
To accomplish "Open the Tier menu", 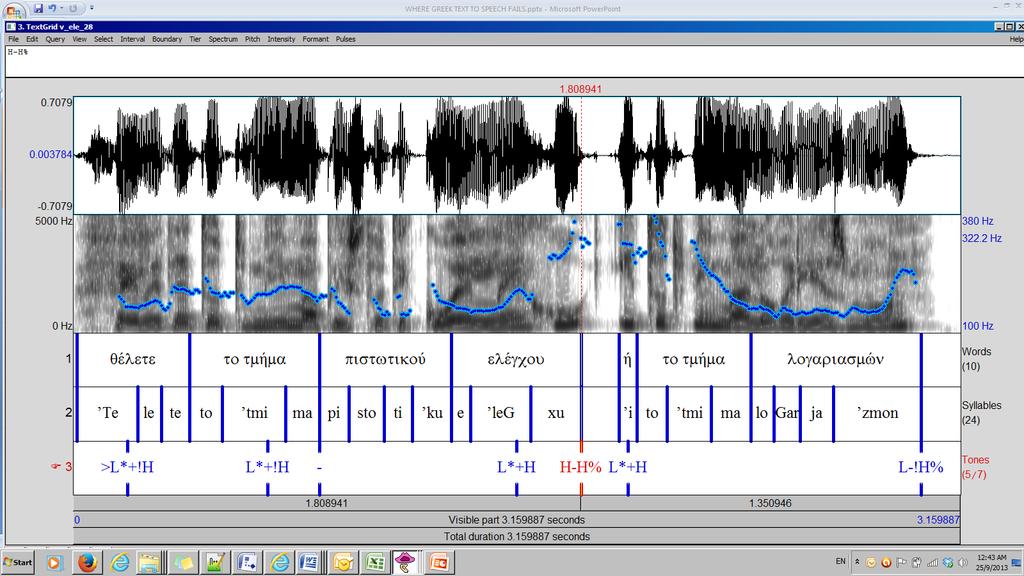I will (x=195, y=39).
